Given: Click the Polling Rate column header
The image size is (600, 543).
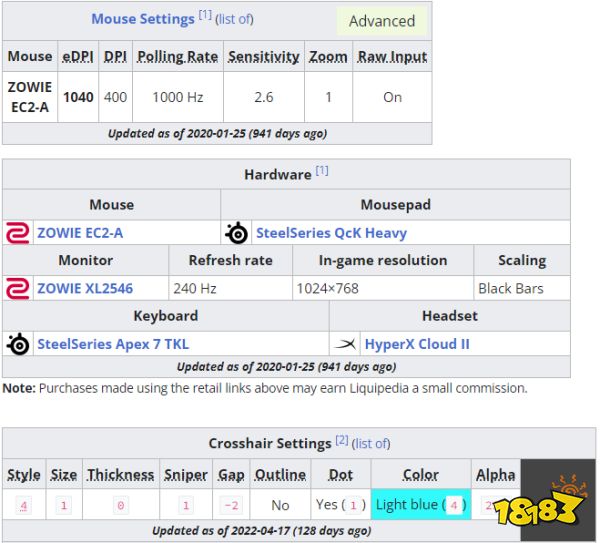Looking at the screenshot, I should pyautogui.click(x=178, y=57).
